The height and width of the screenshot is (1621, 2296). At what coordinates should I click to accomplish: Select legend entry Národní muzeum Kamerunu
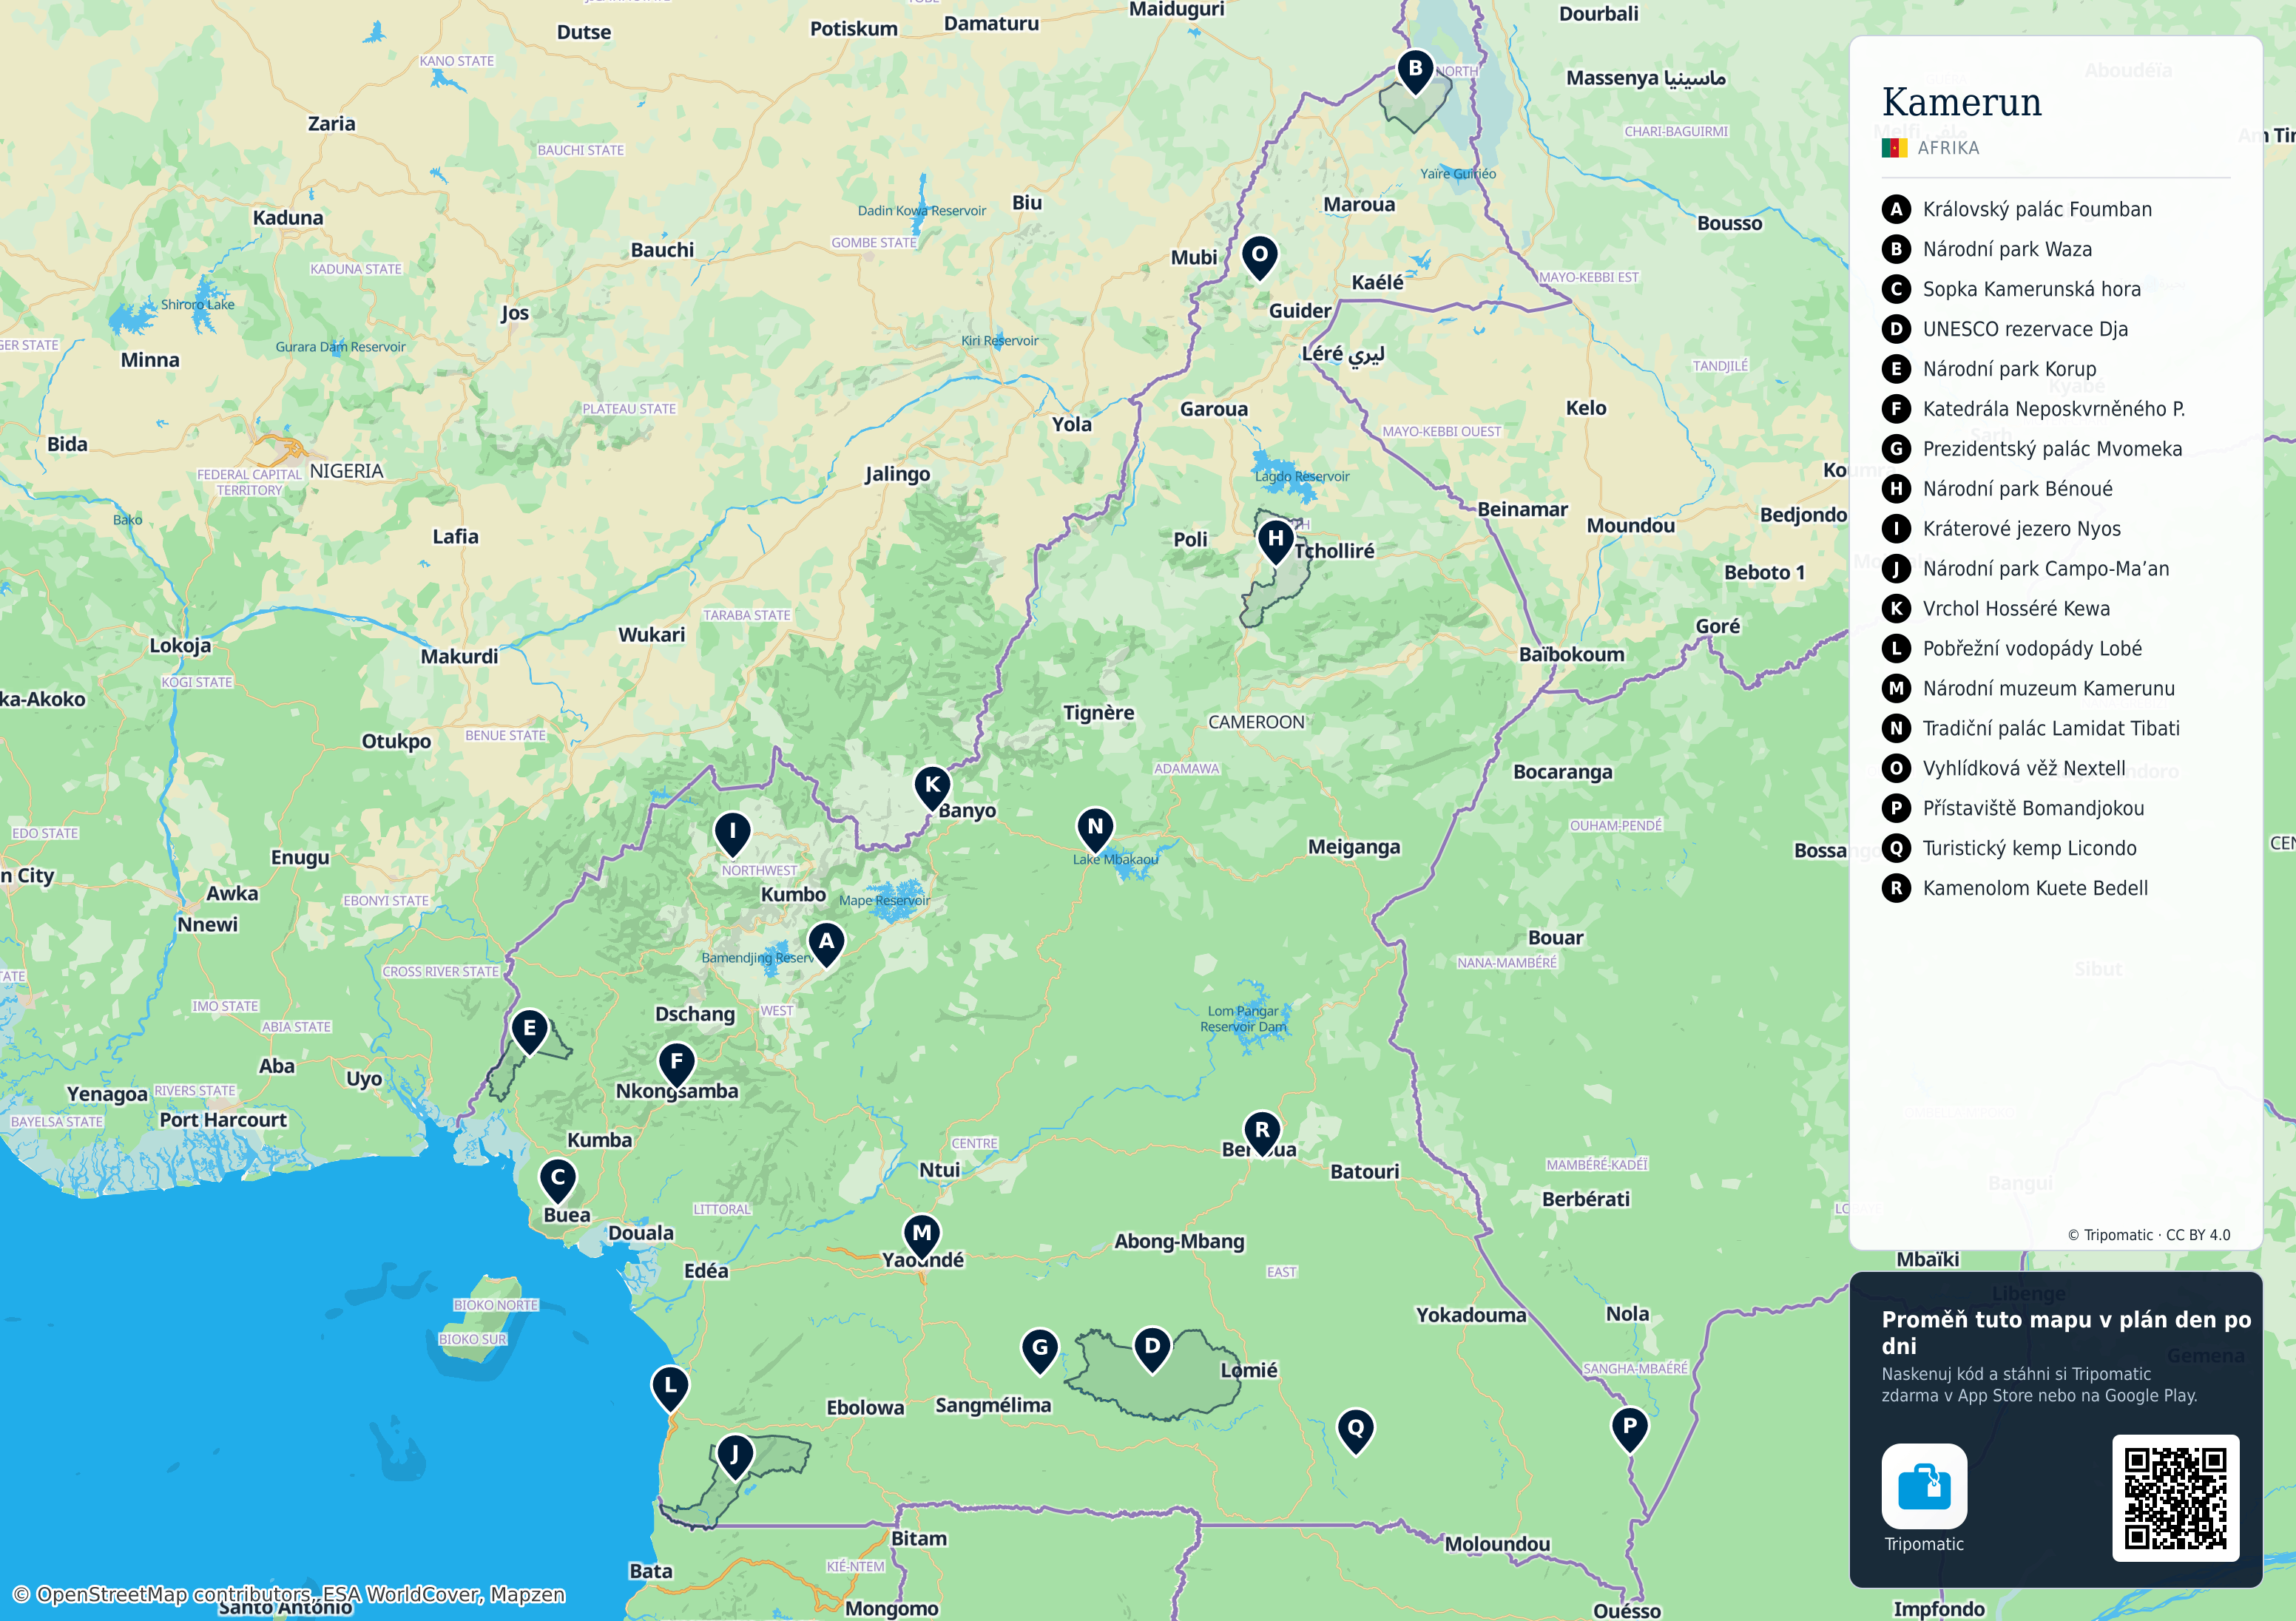pyautogui.click(x=2029, y=689)
